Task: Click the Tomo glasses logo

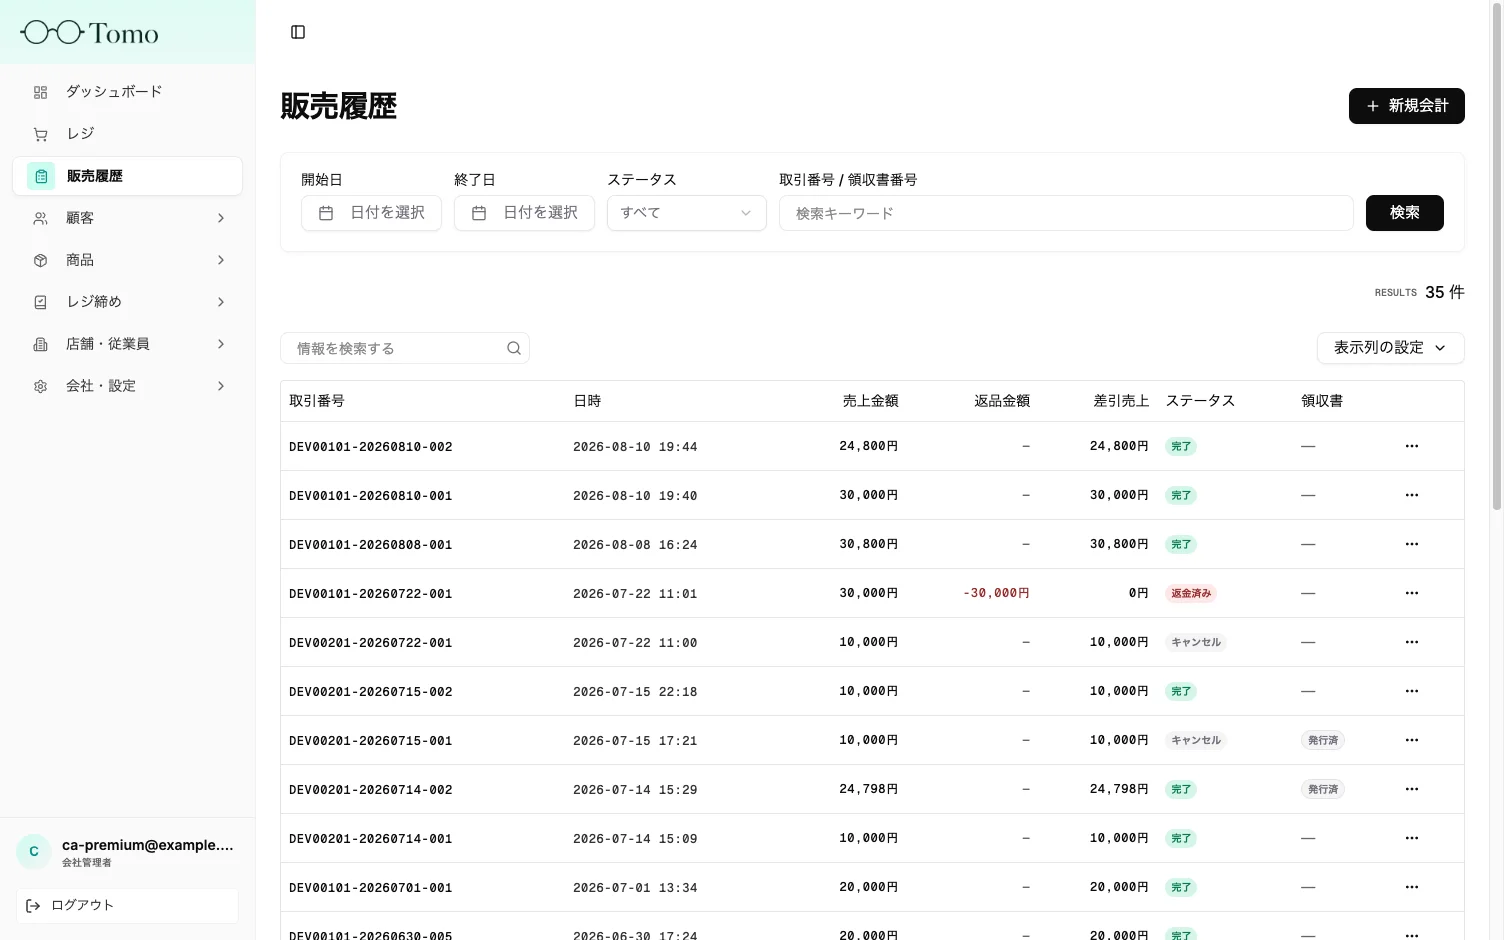Action: point(89,33)
